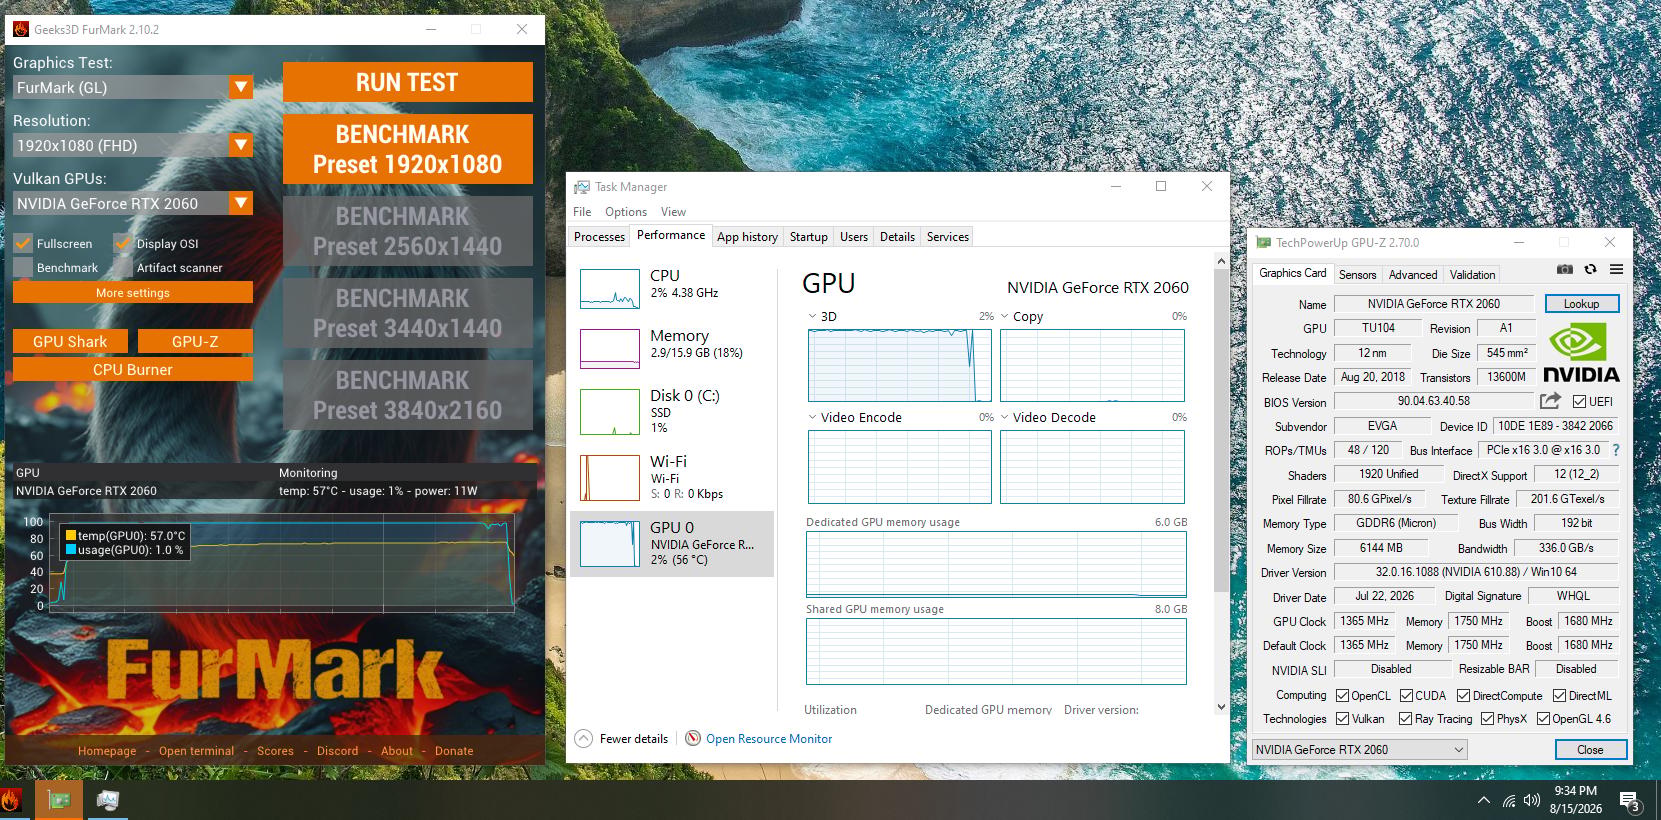
Task: Take a screenshot with GPU-Z camera icon
Action: pyautogui.click(x=1565, y=269)
